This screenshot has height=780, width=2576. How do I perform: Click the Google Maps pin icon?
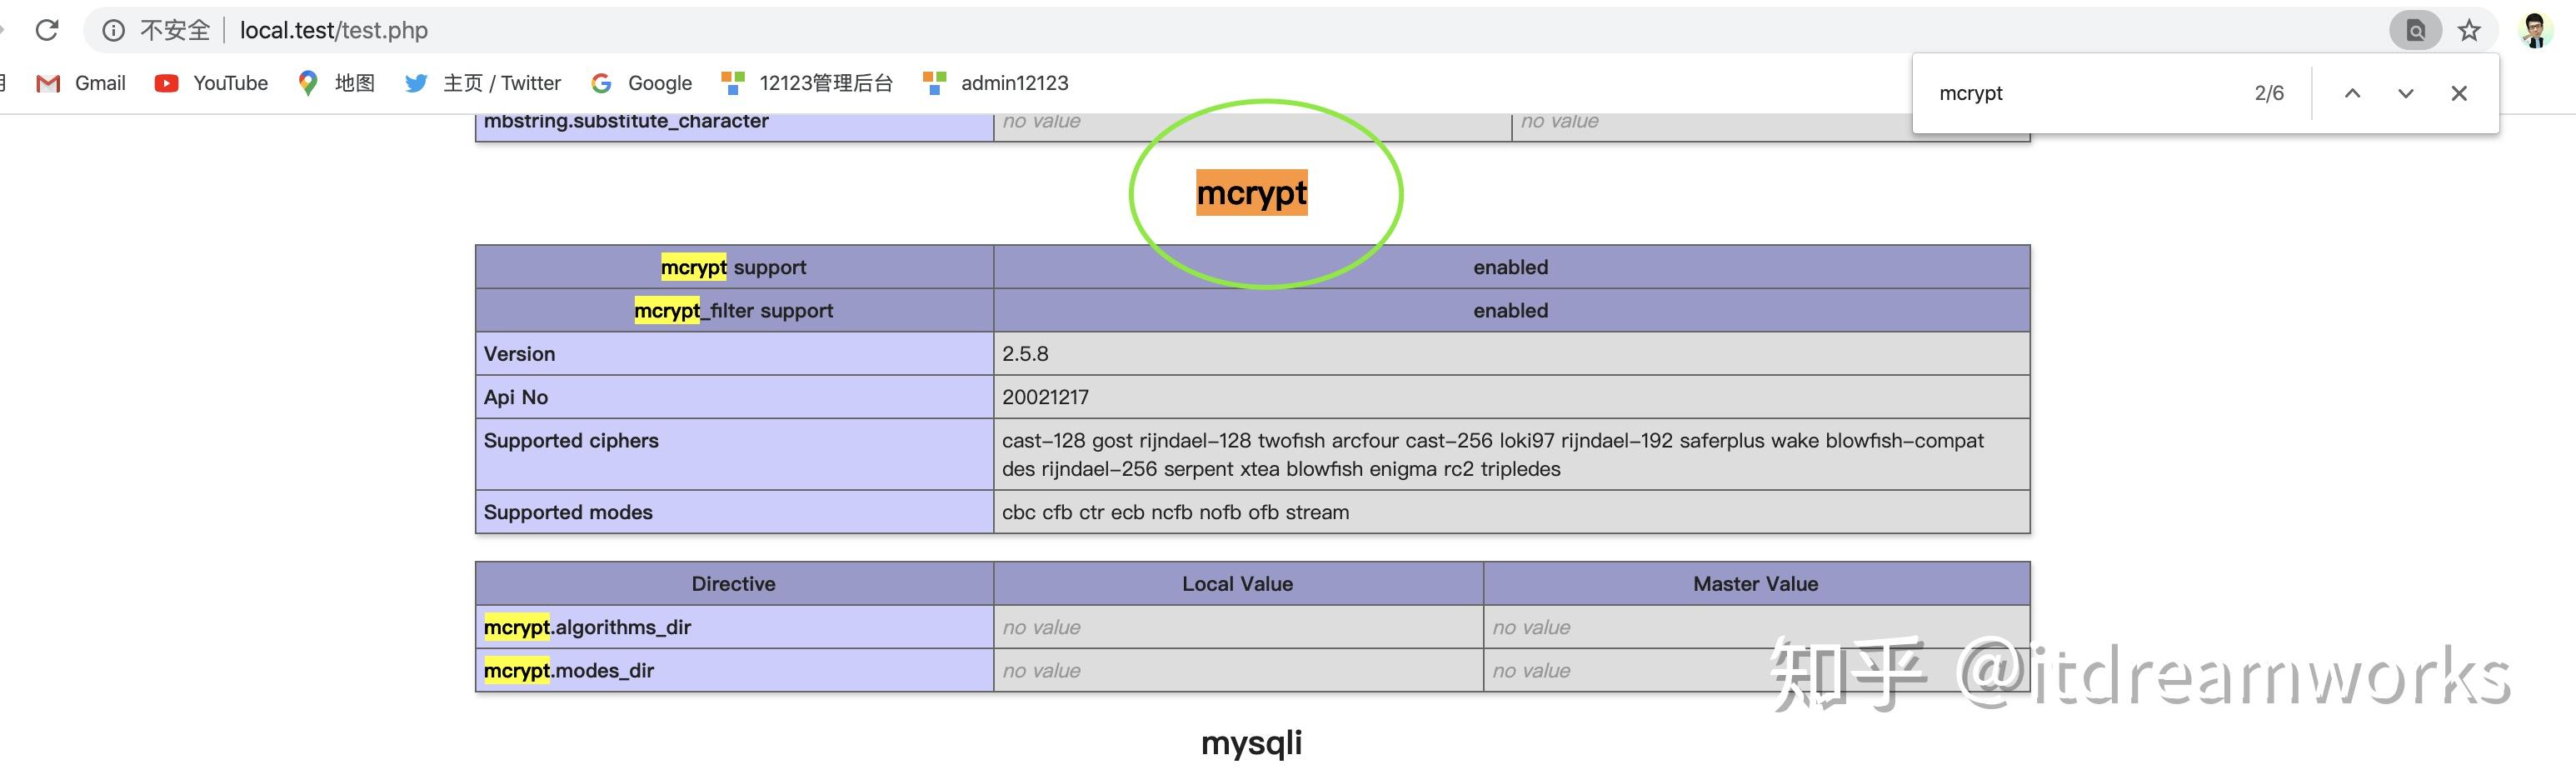click(x=308, y=83)
